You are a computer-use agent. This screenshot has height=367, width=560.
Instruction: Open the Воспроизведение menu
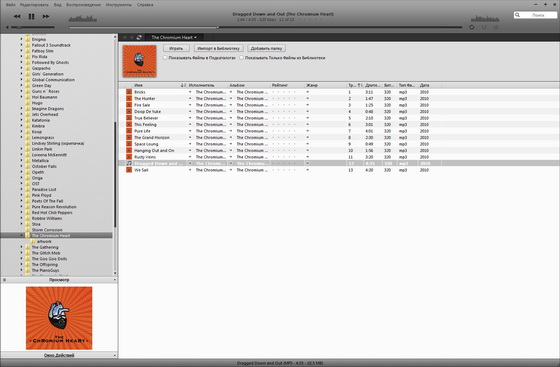point(83,5)
